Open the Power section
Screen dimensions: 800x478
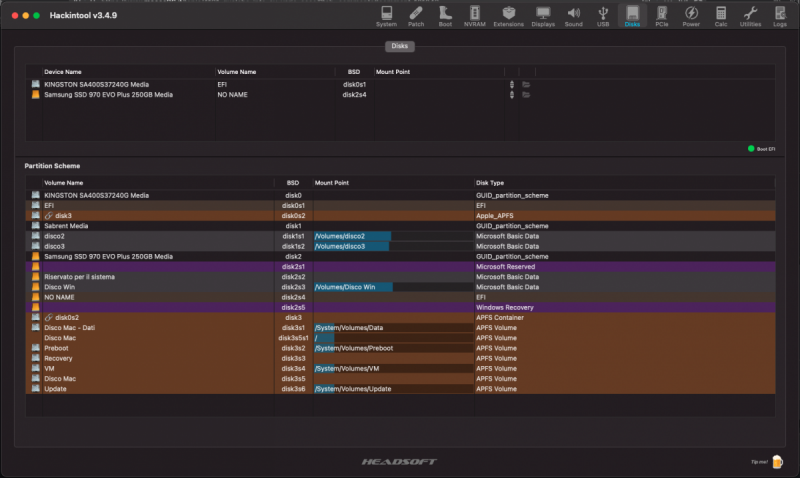click(x=691, y=15)
